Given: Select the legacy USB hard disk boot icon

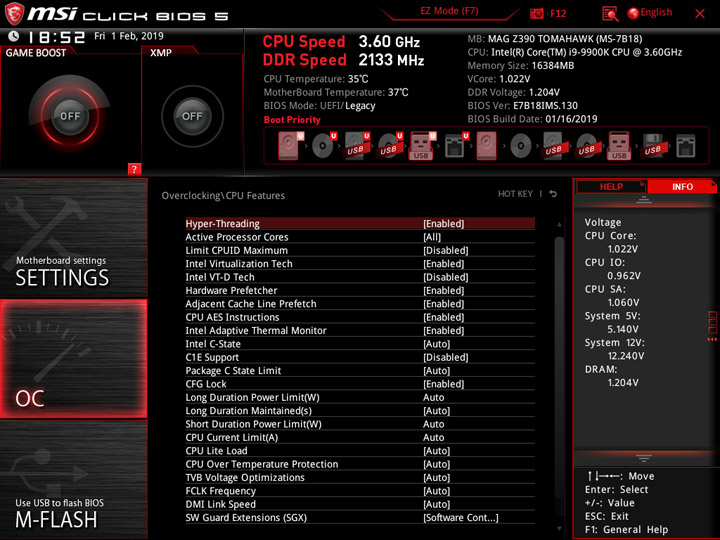Looking at the screenshot, I should 554,146.
